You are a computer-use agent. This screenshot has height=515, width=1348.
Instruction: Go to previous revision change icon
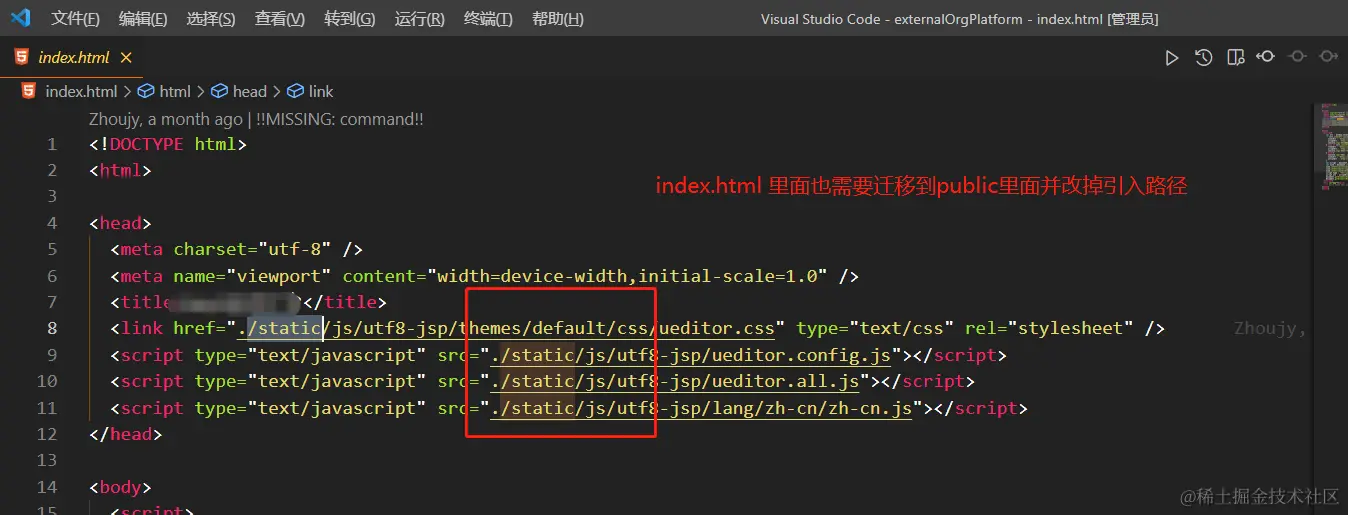pyautogui.click(x=1265, y=57)
